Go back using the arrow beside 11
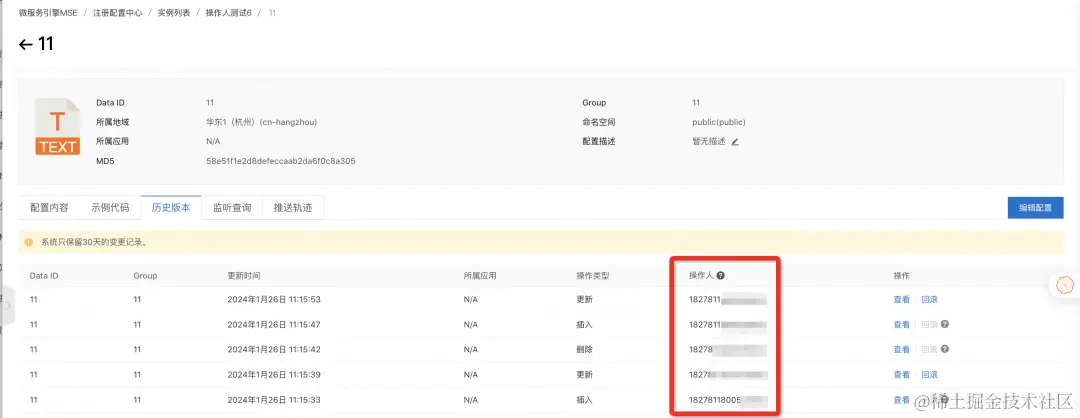1080x418 pixels. point(25,45)
